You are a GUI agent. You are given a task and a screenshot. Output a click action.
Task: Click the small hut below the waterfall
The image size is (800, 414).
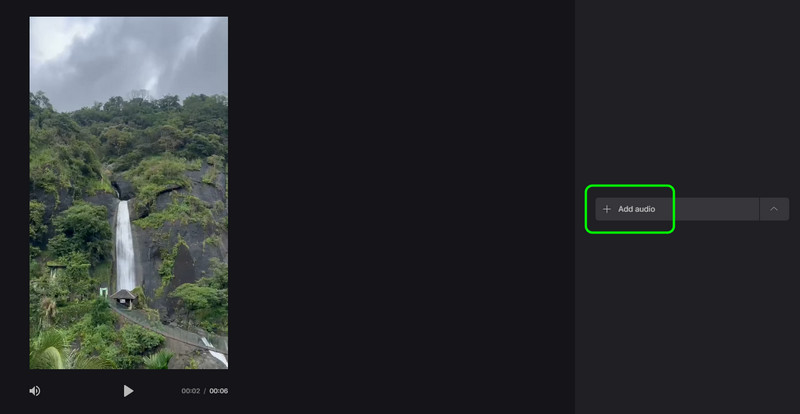pos(123,298)
